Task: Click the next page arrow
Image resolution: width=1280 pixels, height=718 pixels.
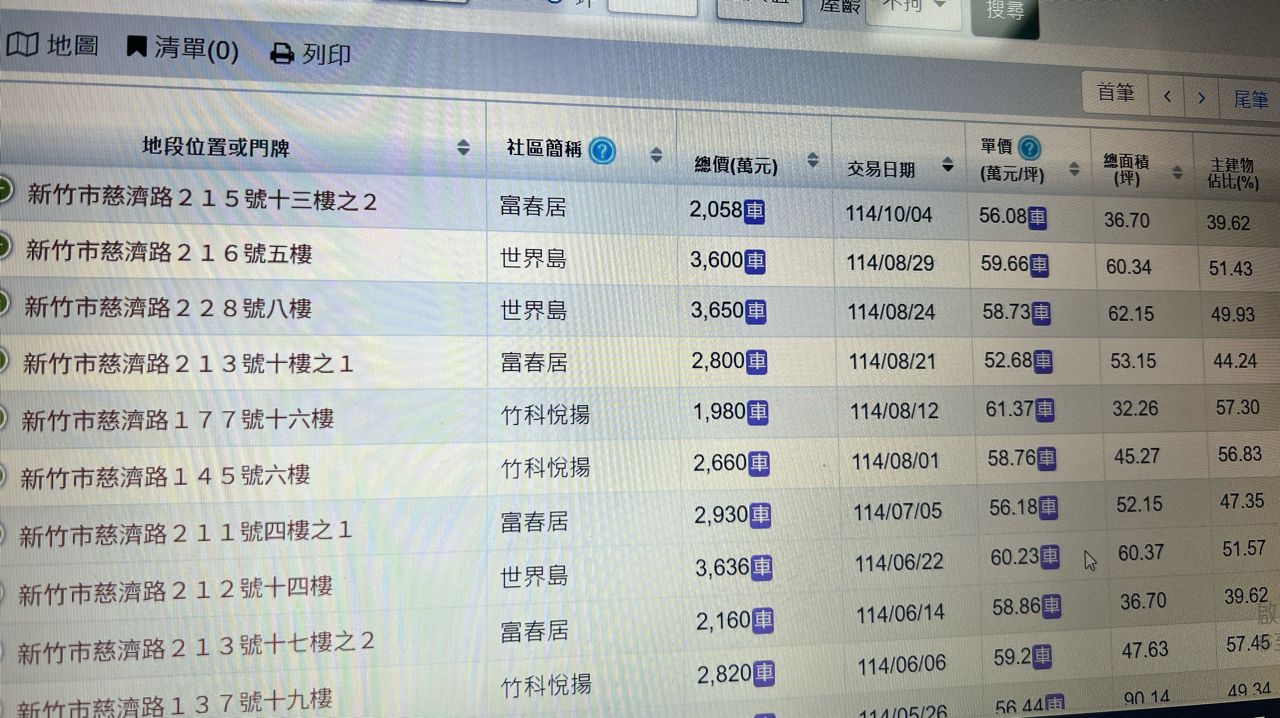Action: [x=1201, y=98]
